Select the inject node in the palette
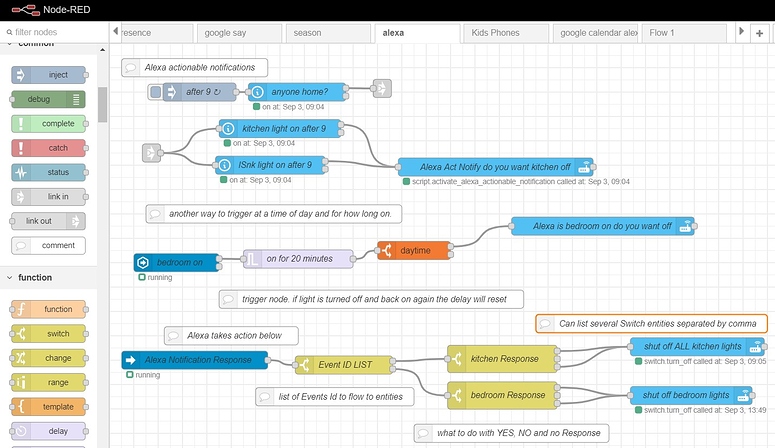This screenshot has height=448, width=775. pos(49,75)
